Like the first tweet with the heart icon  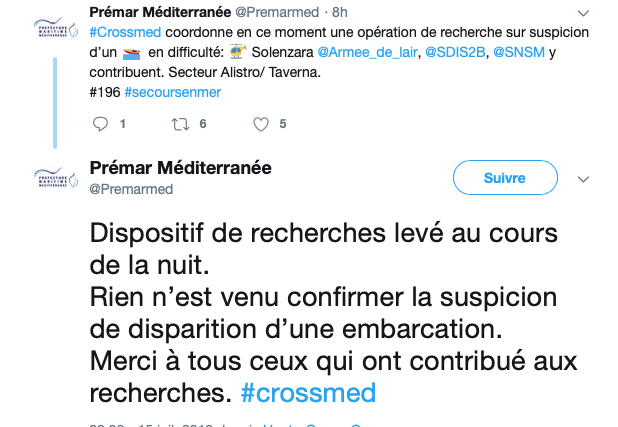[261, 124]
